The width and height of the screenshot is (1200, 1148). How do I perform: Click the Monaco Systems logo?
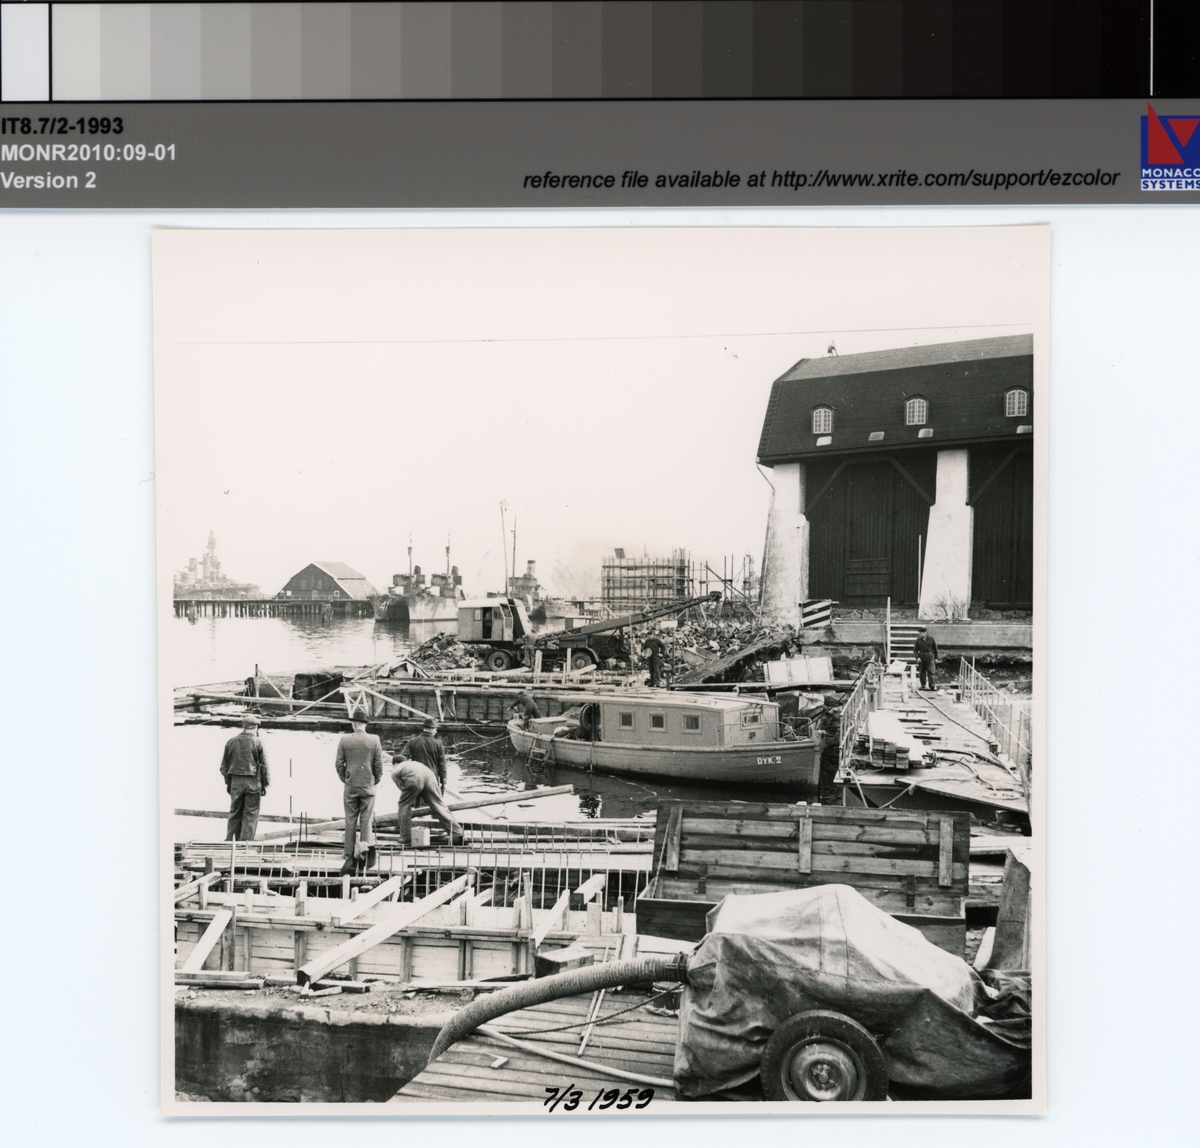coord(1169,148)
